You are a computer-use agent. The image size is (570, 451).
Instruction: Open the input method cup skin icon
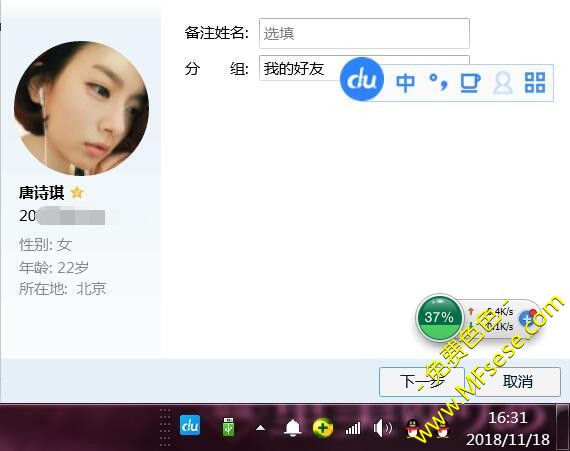(470, 83)
